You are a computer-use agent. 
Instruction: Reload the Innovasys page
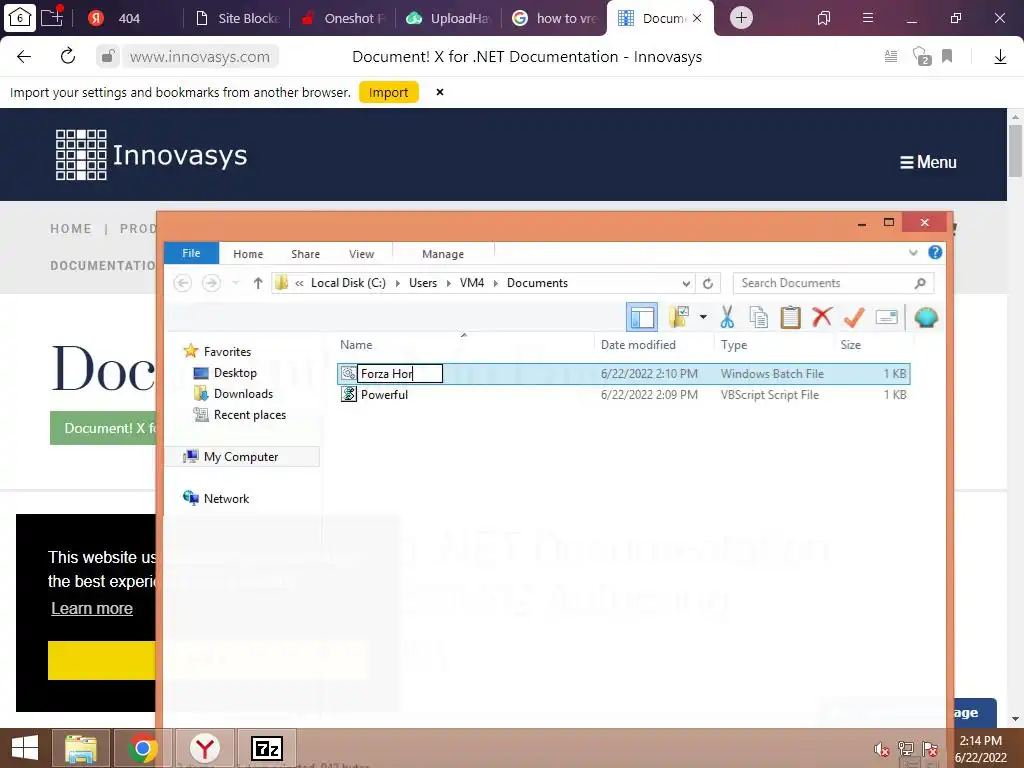(68, 56)
